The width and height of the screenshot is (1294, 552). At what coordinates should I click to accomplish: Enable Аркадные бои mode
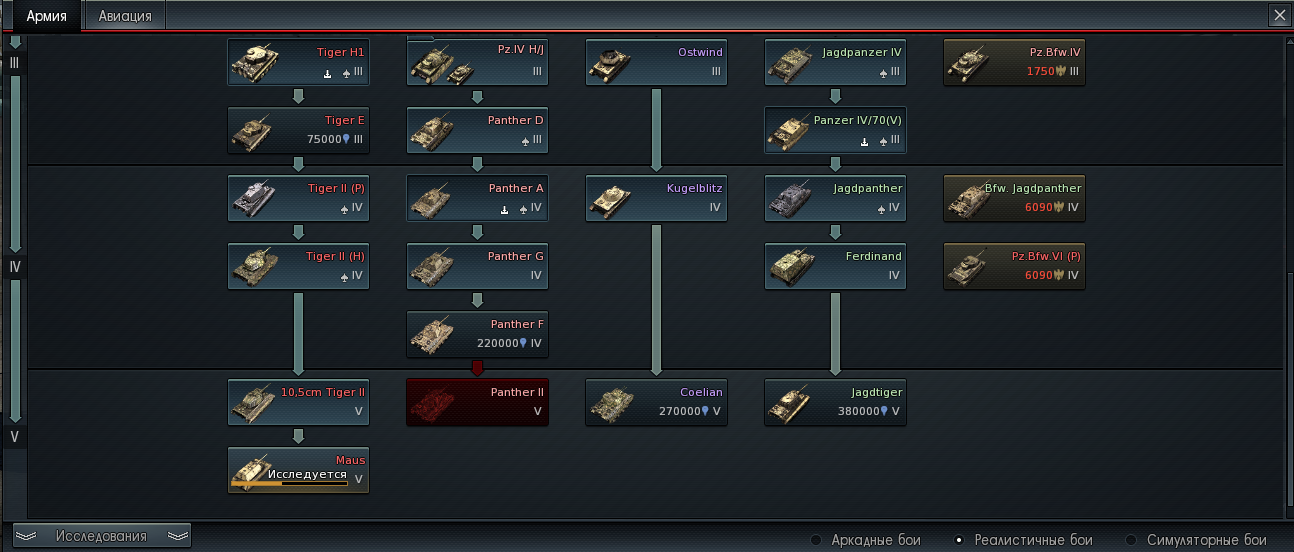click(866, 540)
